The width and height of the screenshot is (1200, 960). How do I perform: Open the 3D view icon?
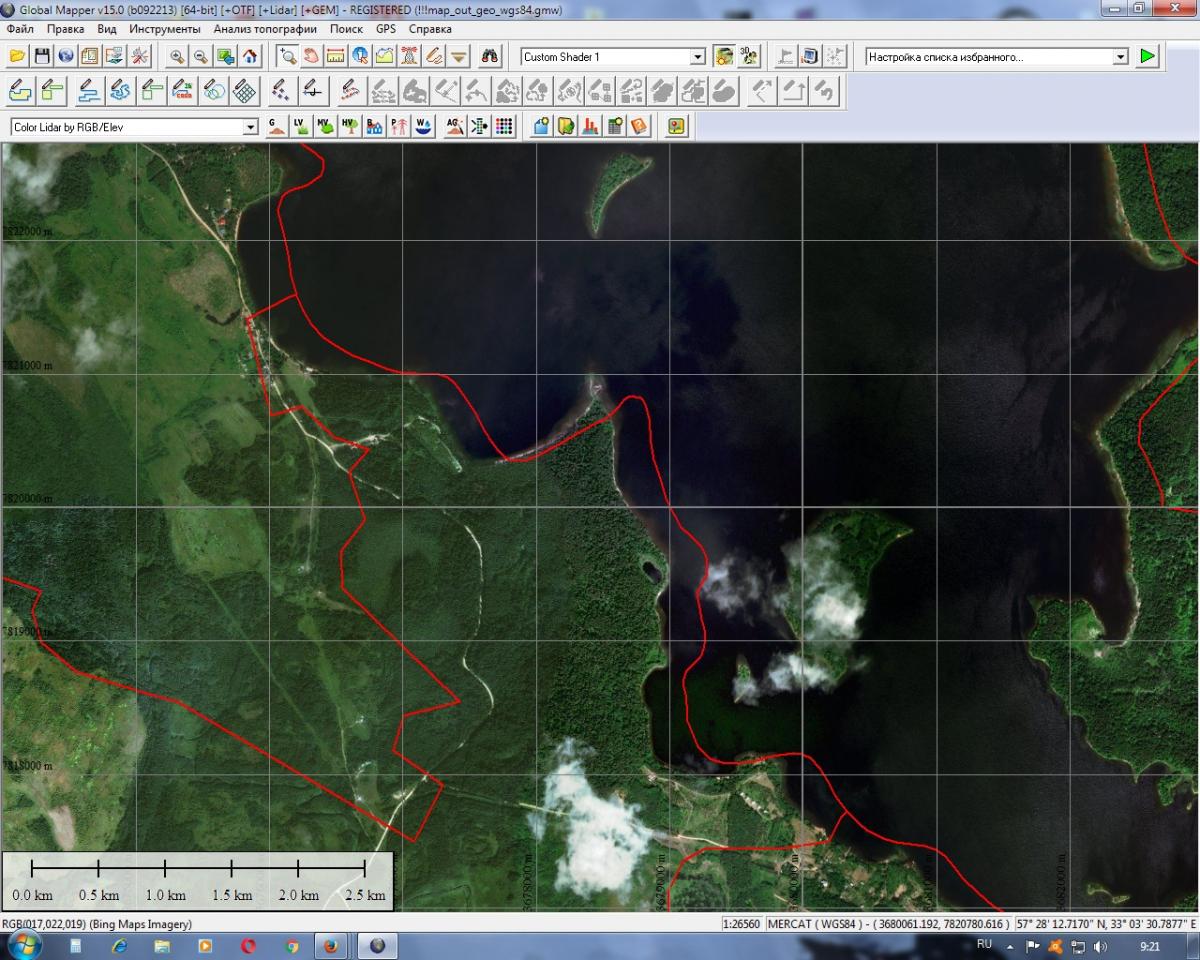click(x=748, y=56)
